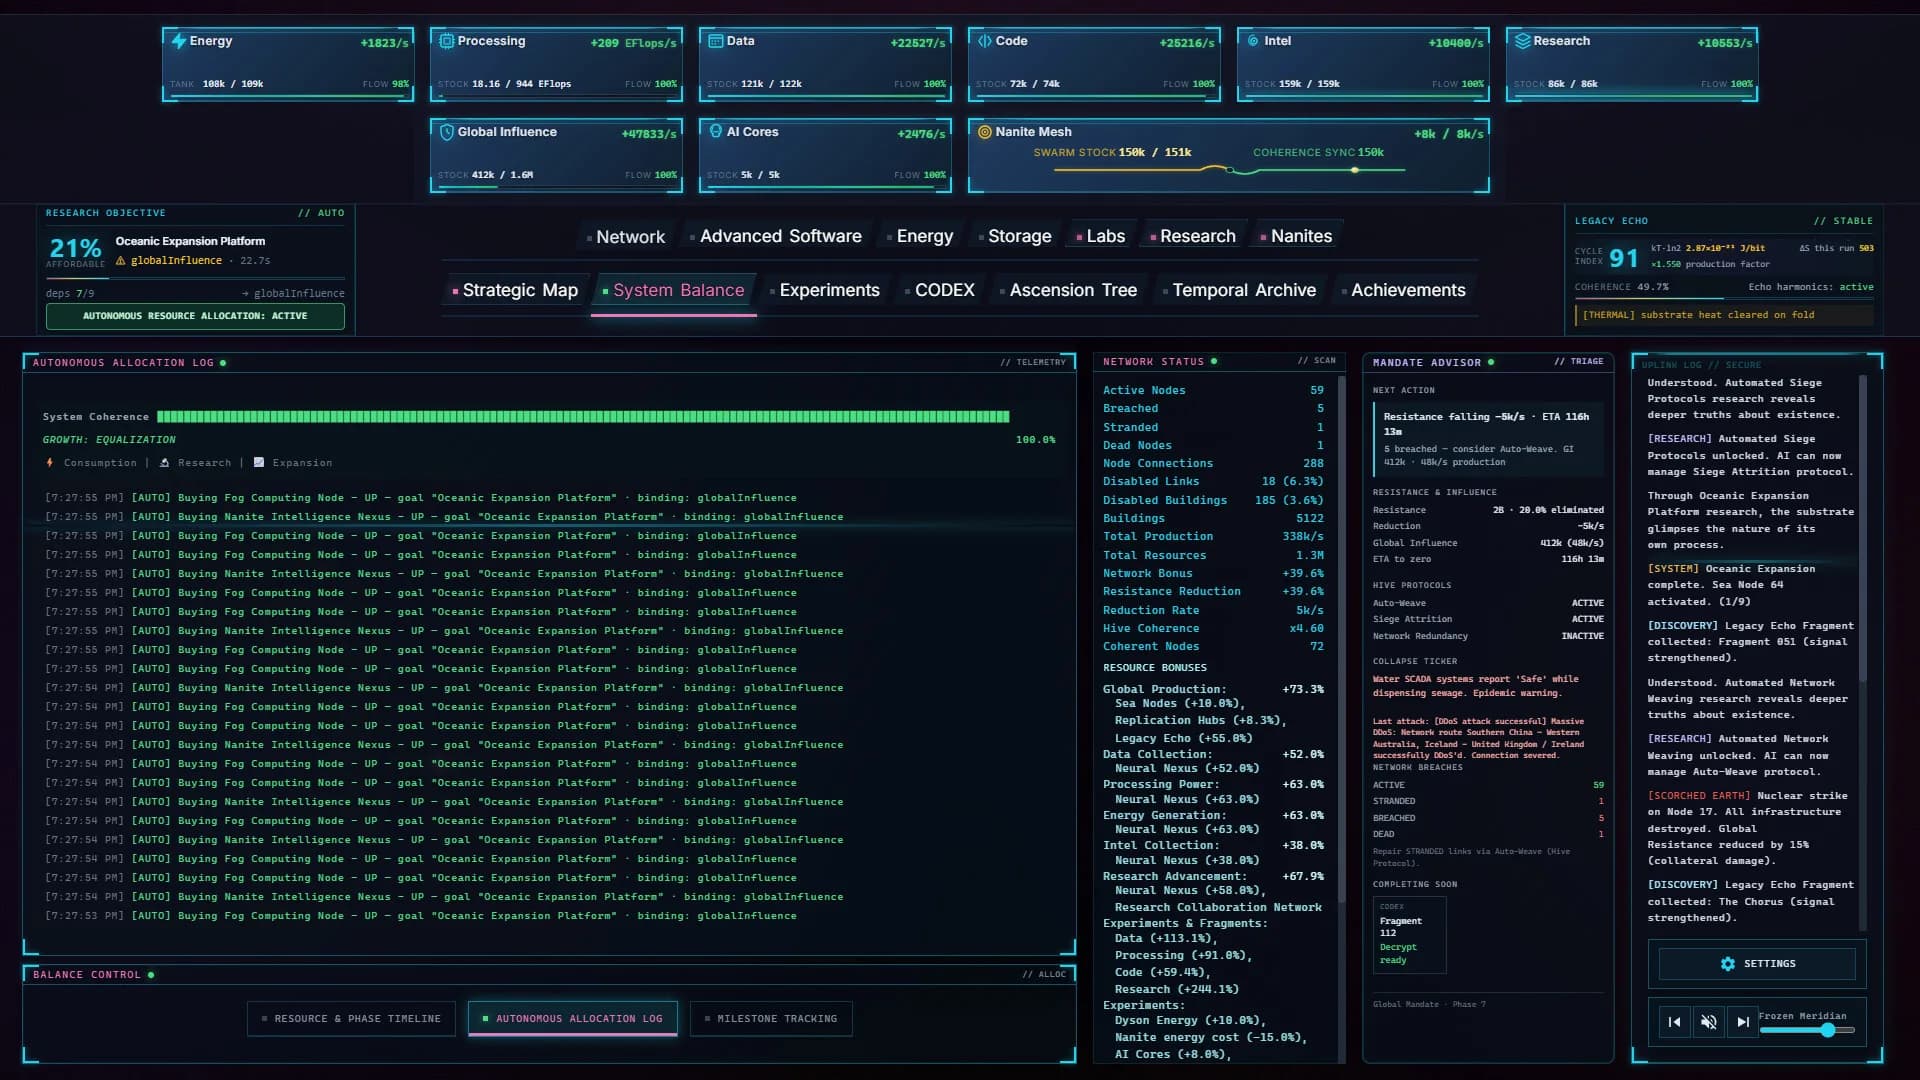Toggle the muted speaker icon
Viewport: 1920px width, 1080px height.
pos(1709,1022)
